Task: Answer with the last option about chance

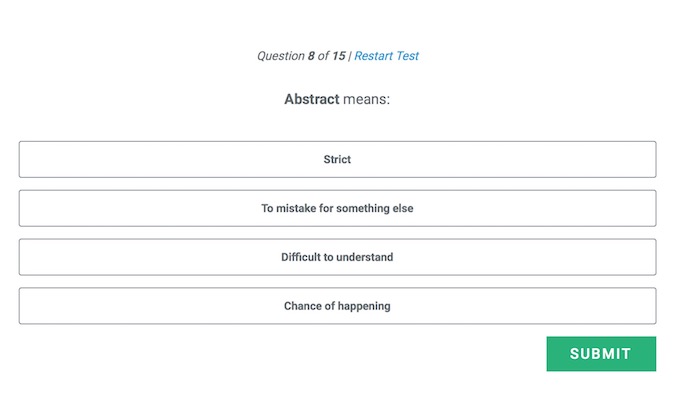Action: tap(337, 306)
